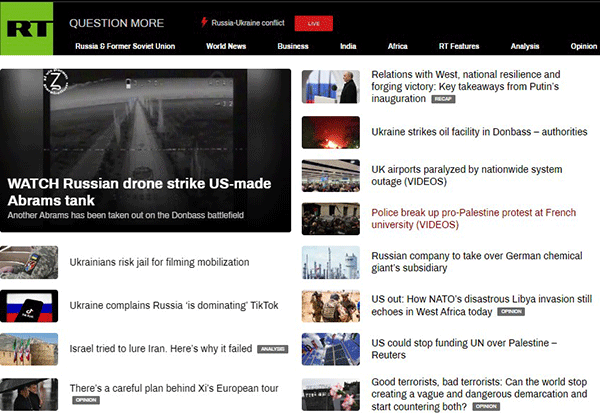Click the chemical plant thumbnail
This screenshot has height=413, width=600.
point(331,262)
